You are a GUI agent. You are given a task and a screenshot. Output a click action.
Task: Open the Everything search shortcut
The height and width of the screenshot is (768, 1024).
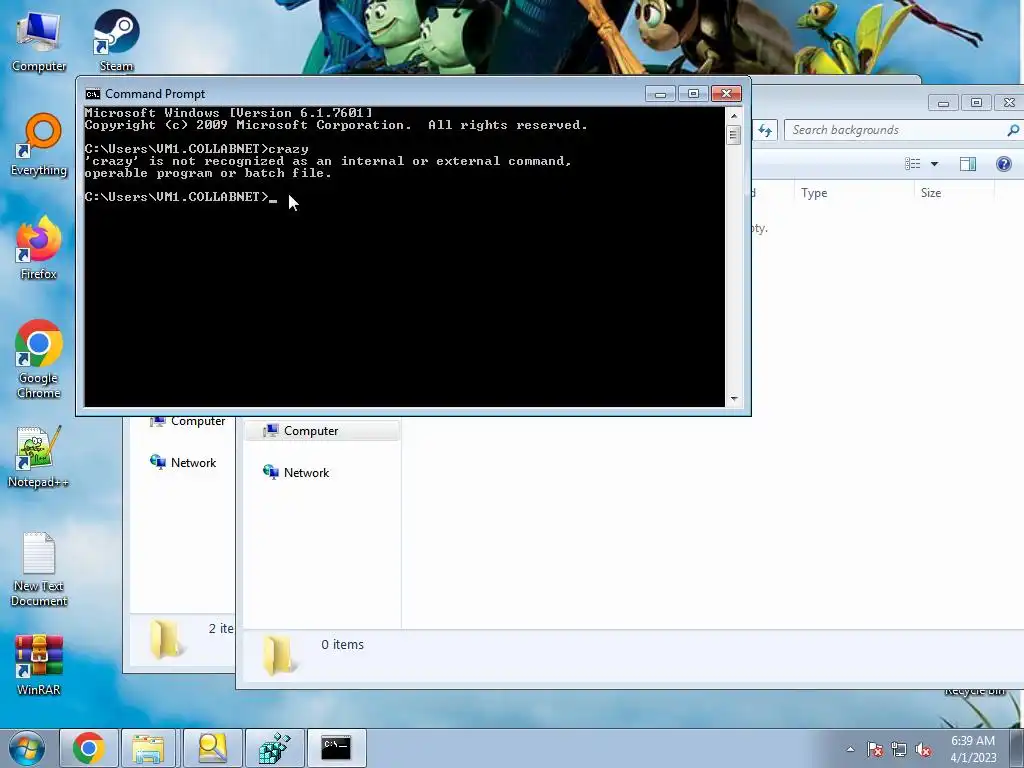[39, 145]
